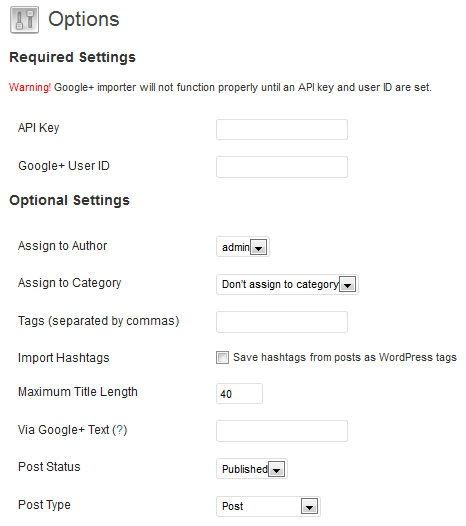Expand the Assign to Category dropdown
The image size is (466, 526).
coord(287,284)
